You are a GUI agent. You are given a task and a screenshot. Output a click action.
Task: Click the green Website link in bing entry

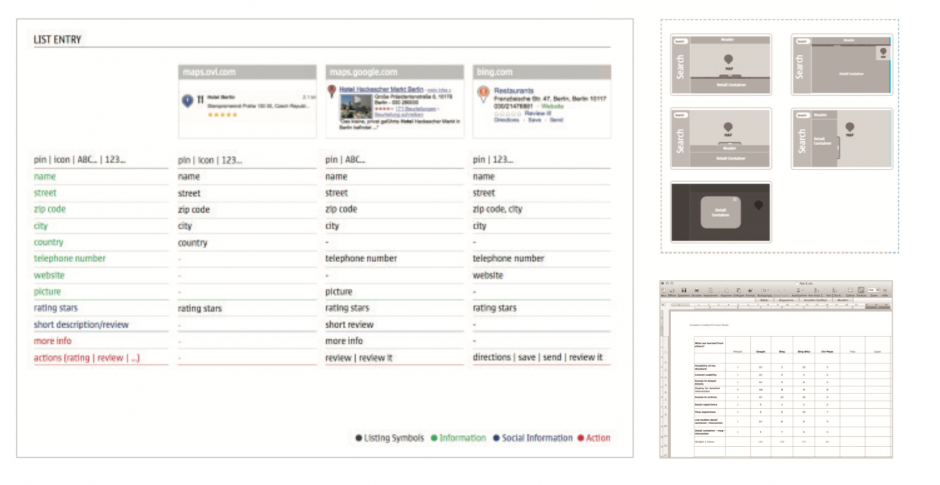(x=552, y=106)
